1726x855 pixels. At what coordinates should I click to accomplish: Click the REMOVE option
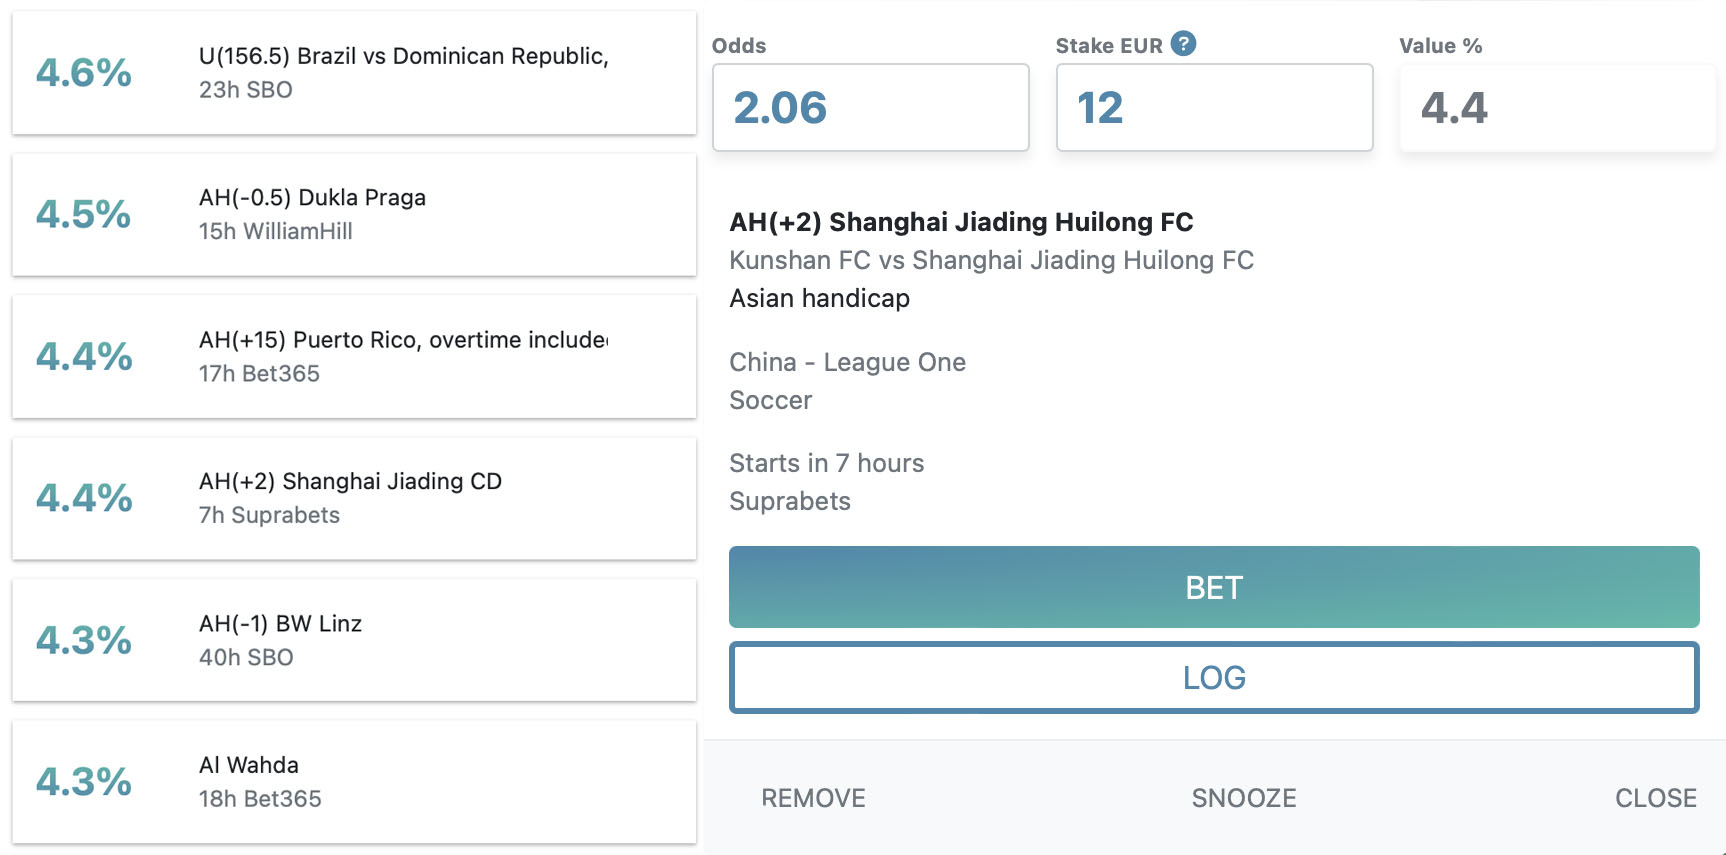pos(813,798)
